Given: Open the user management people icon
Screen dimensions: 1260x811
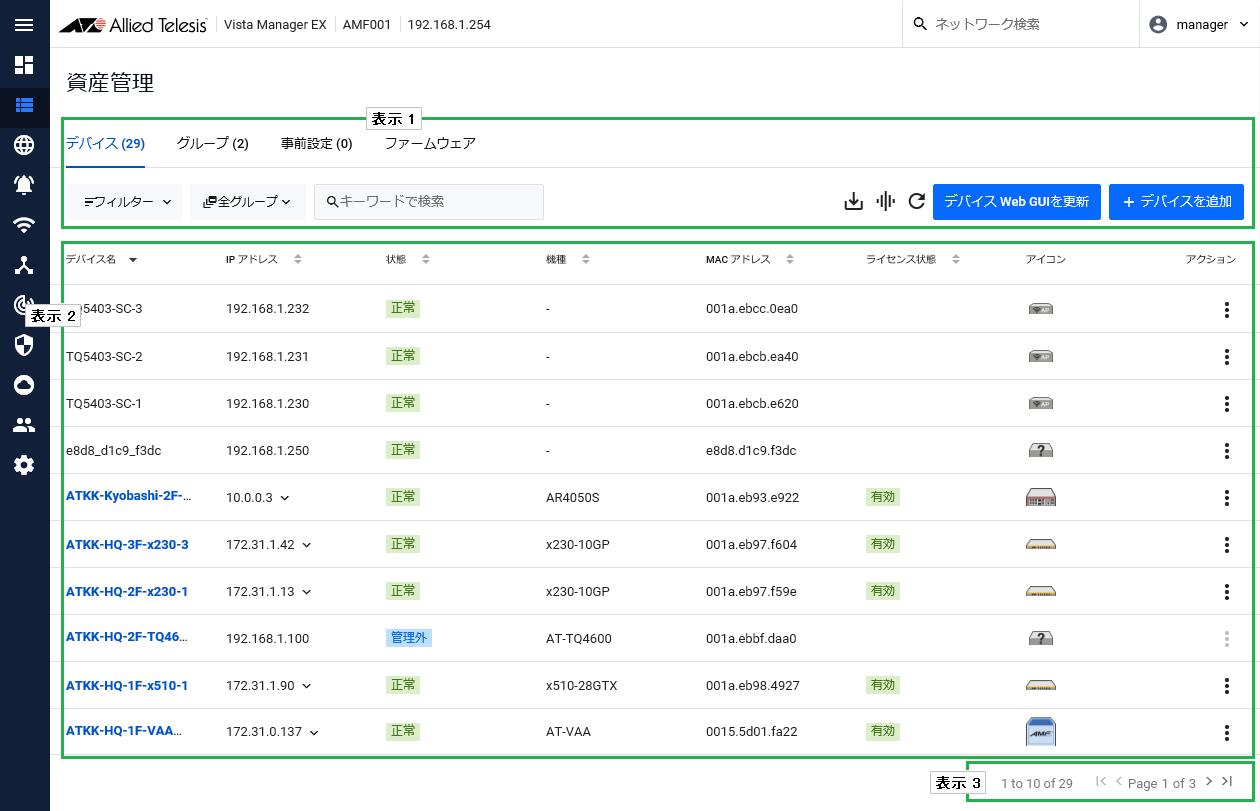Looking at the screenshot, I should pos(24,425).
